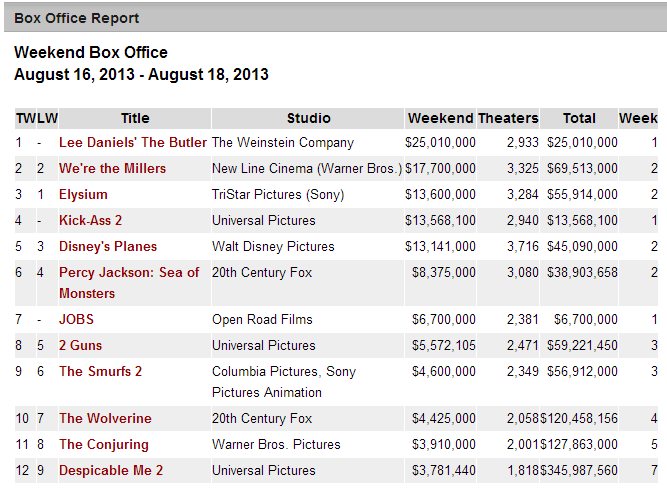Click Despicable Me 2 link
The width and height of the screenshot is (667, 494).
click(111, 471)
